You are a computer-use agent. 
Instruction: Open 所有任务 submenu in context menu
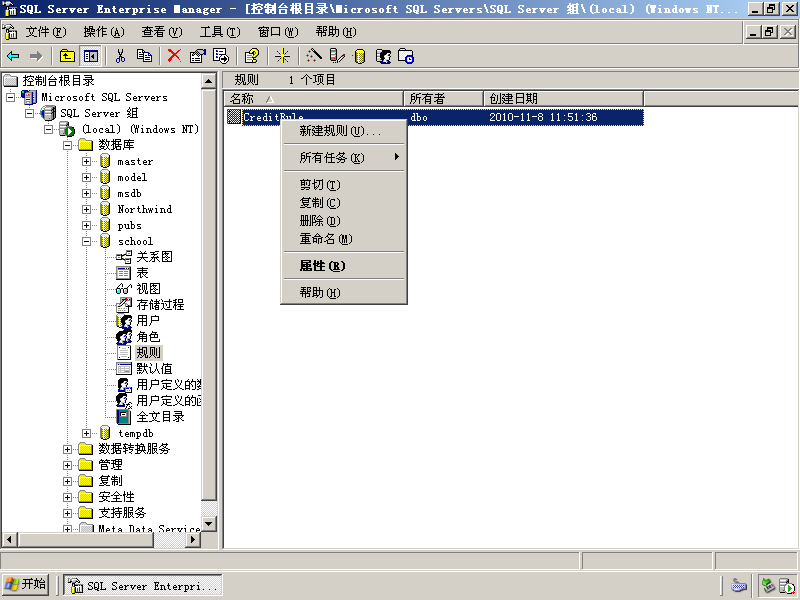tap(343, 158)
